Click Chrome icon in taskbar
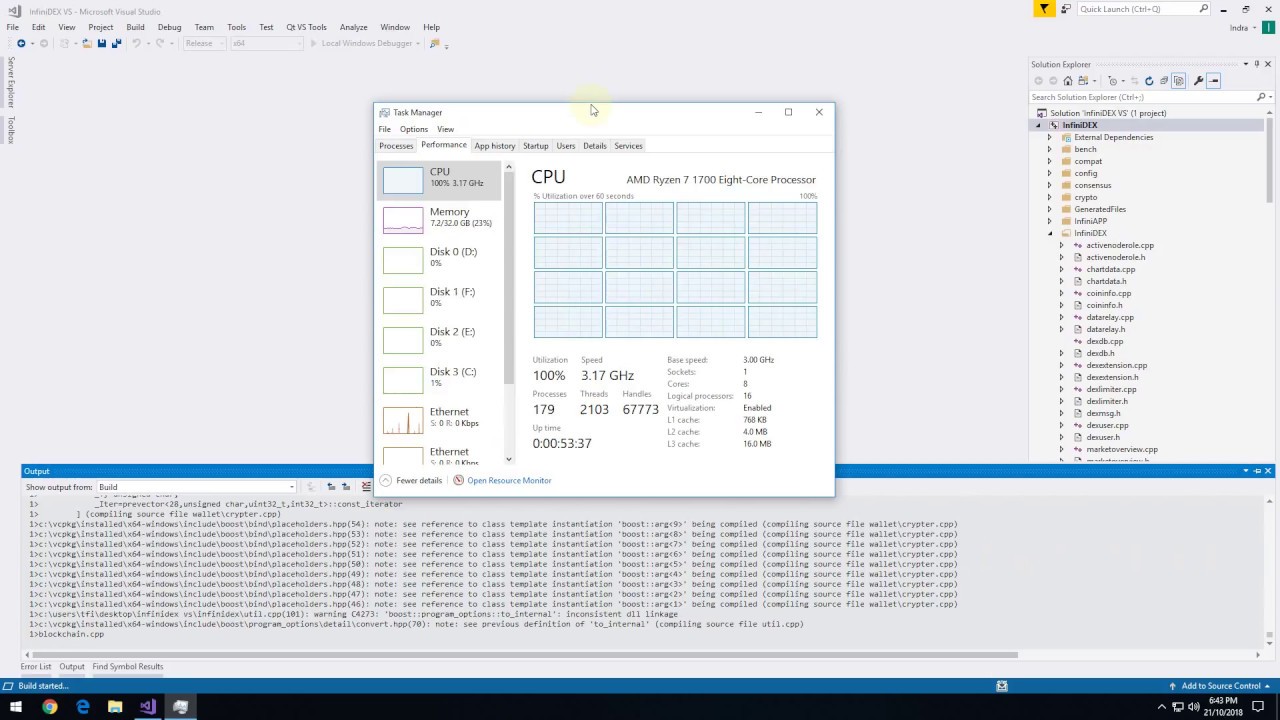1280x720 pixels. pos(49,707)
